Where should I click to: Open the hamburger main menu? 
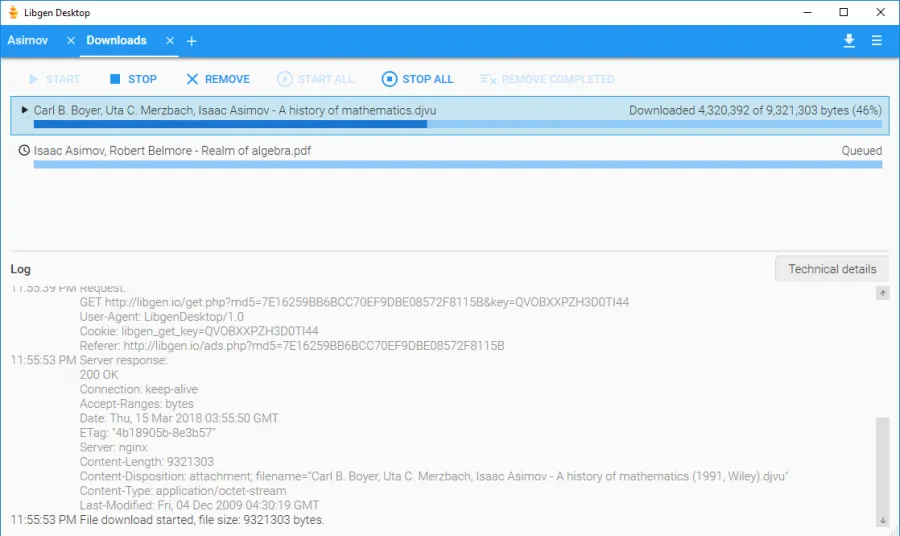pyautogui.click(x=876, y=41)
